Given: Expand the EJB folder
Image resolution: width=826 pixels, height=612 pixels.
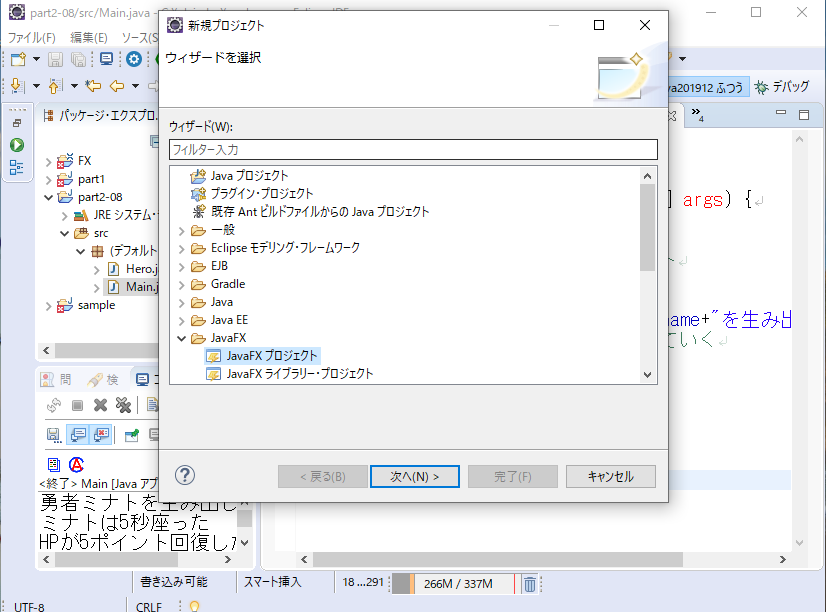Looking at the screenshot, I should [182, 267].
